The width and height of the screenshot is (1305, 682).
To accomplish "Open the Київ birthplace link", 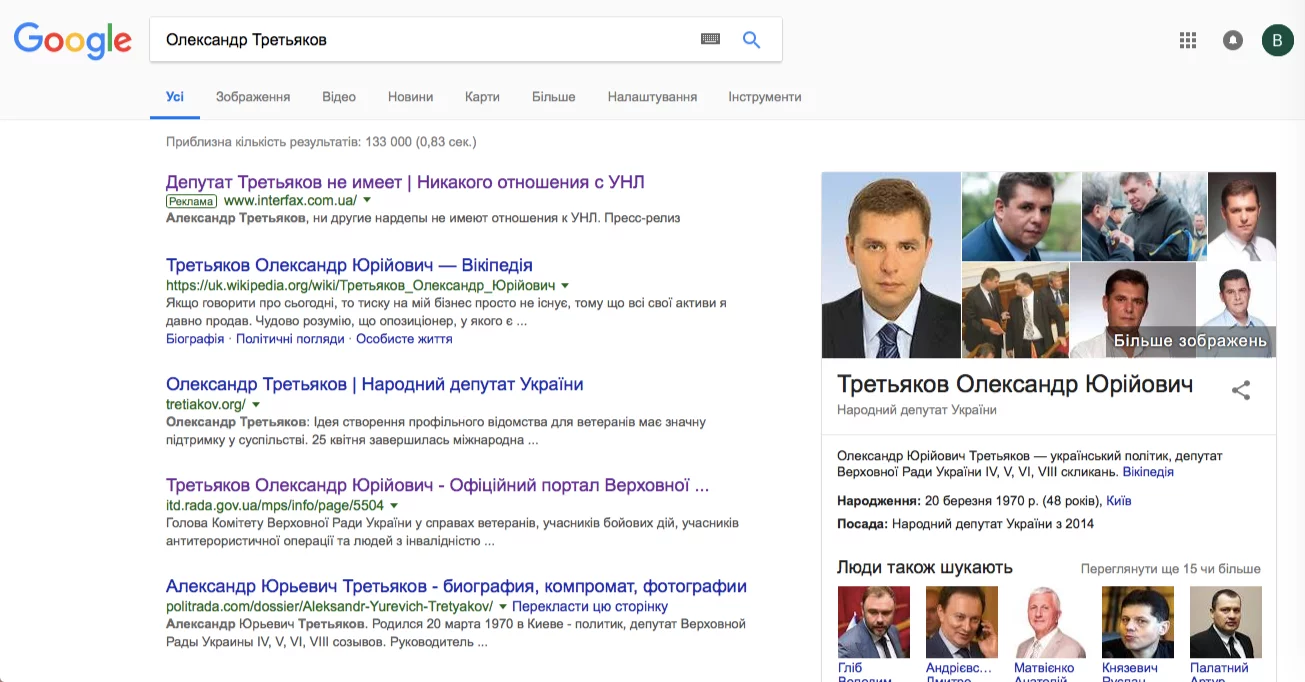I will pos(1119,501).
